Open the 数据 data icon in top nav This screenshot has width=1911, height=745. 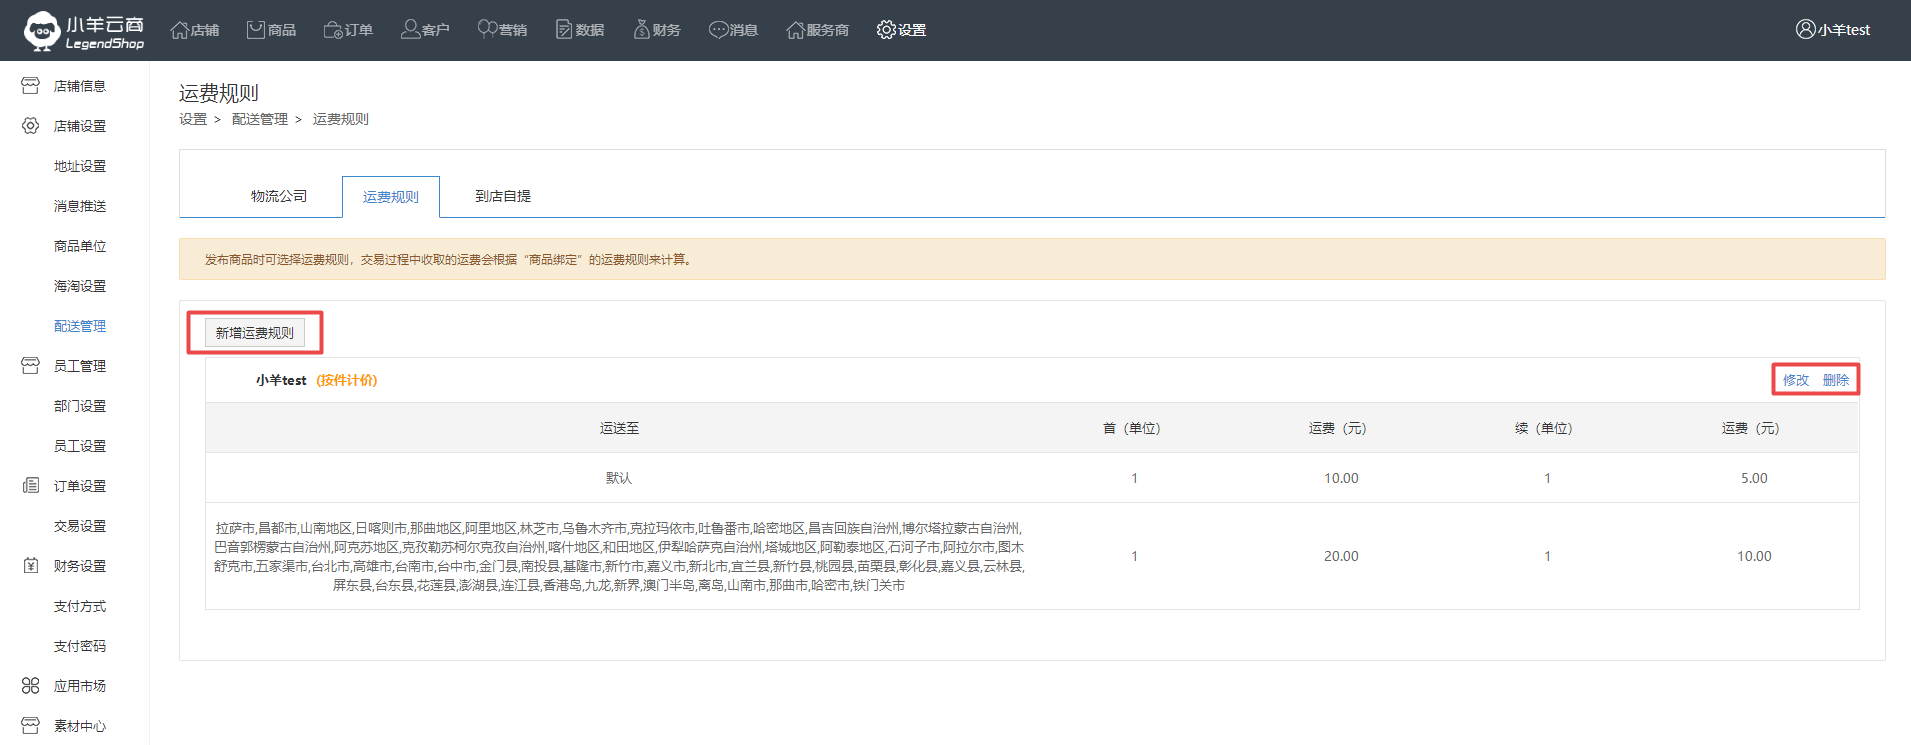pos(564,30)
